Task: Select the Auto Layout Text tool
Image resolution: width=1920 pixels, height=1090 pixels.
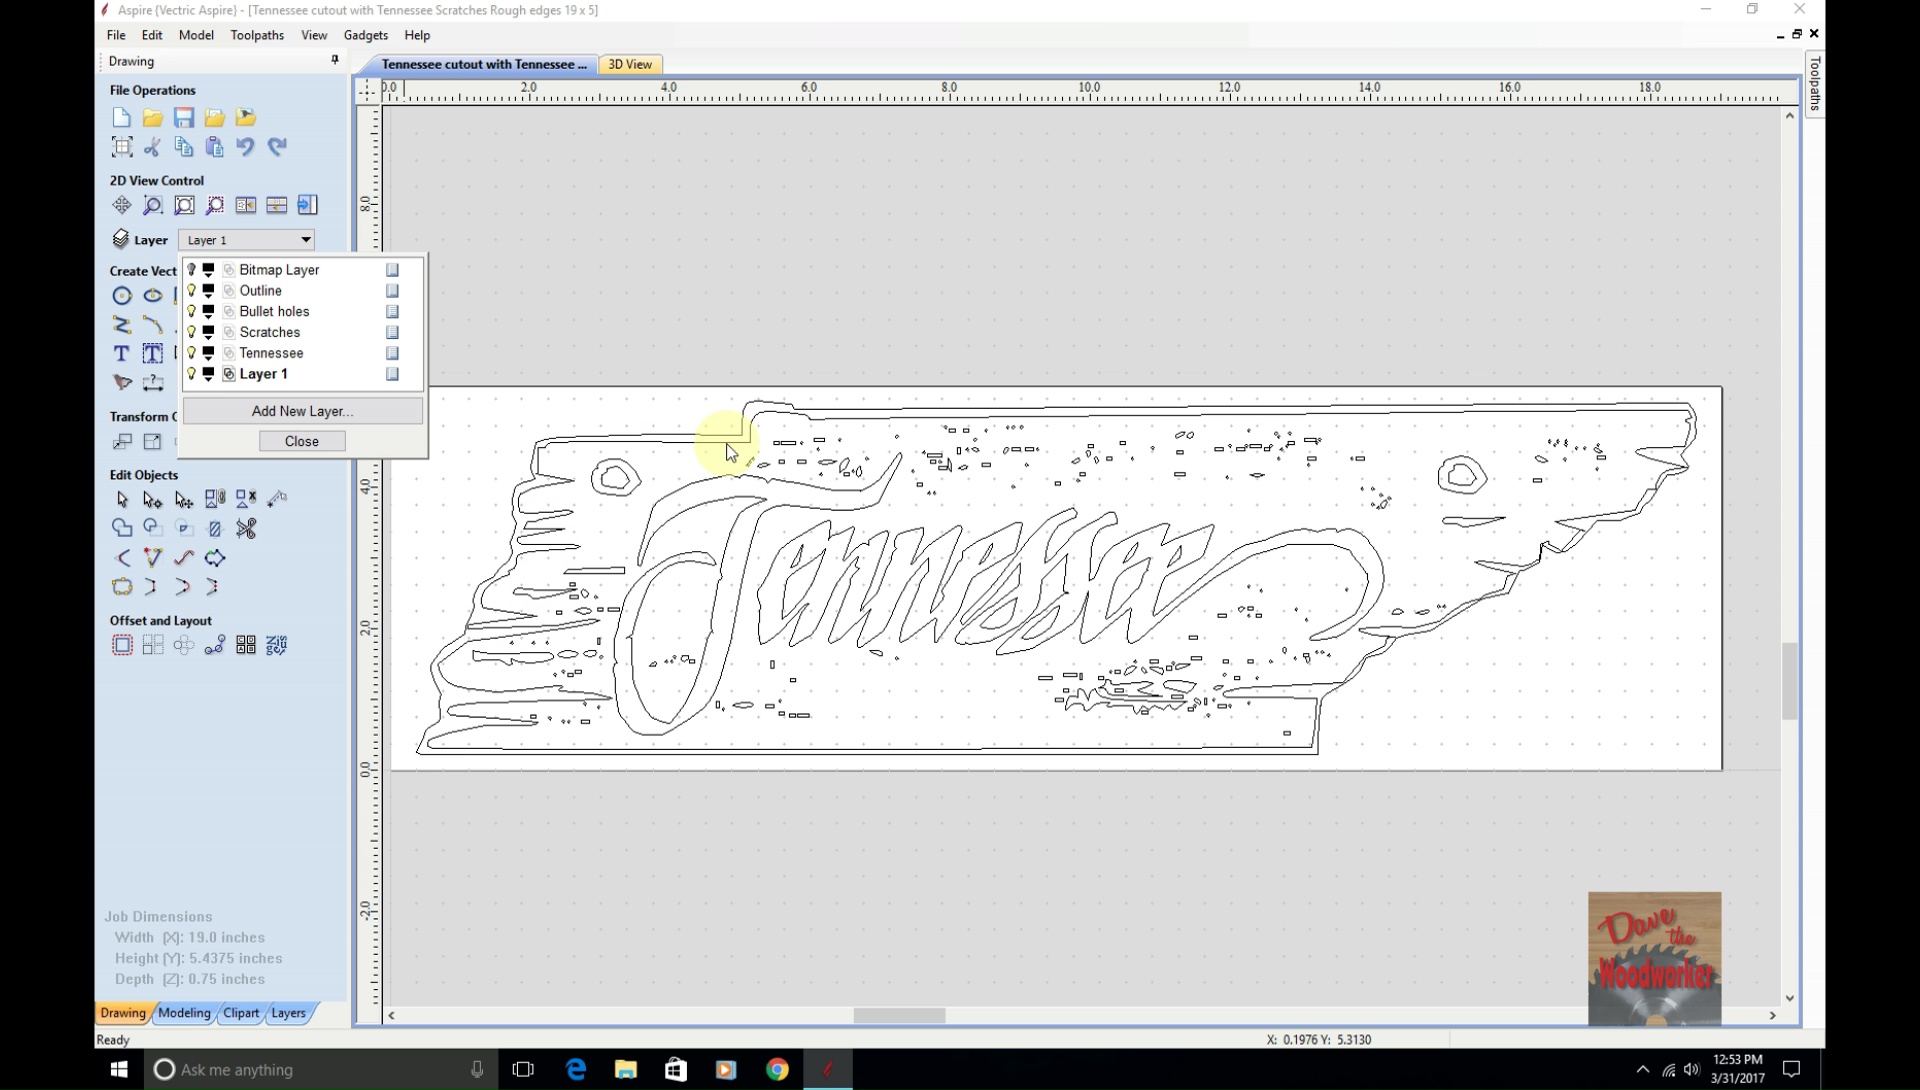Action: tap(152, 354)
